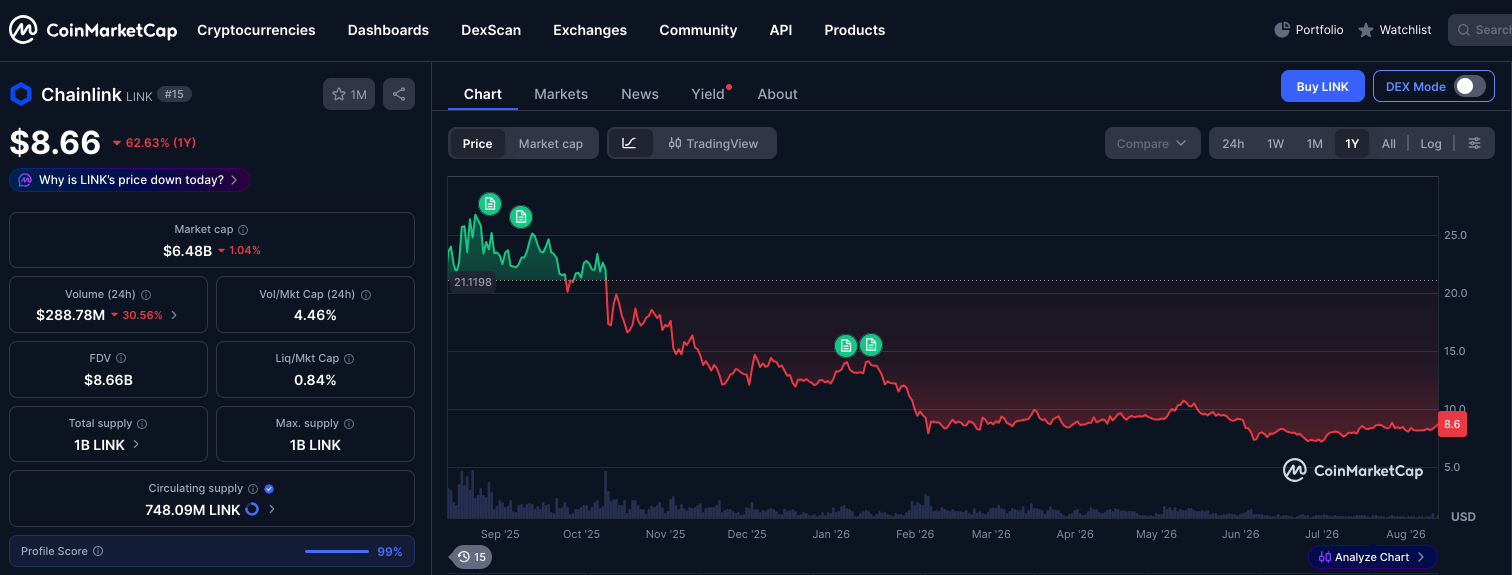The height and width of the screenshot is (575, 1512).
Task: Select the Market cap toggle option
Action: [551, 143]
